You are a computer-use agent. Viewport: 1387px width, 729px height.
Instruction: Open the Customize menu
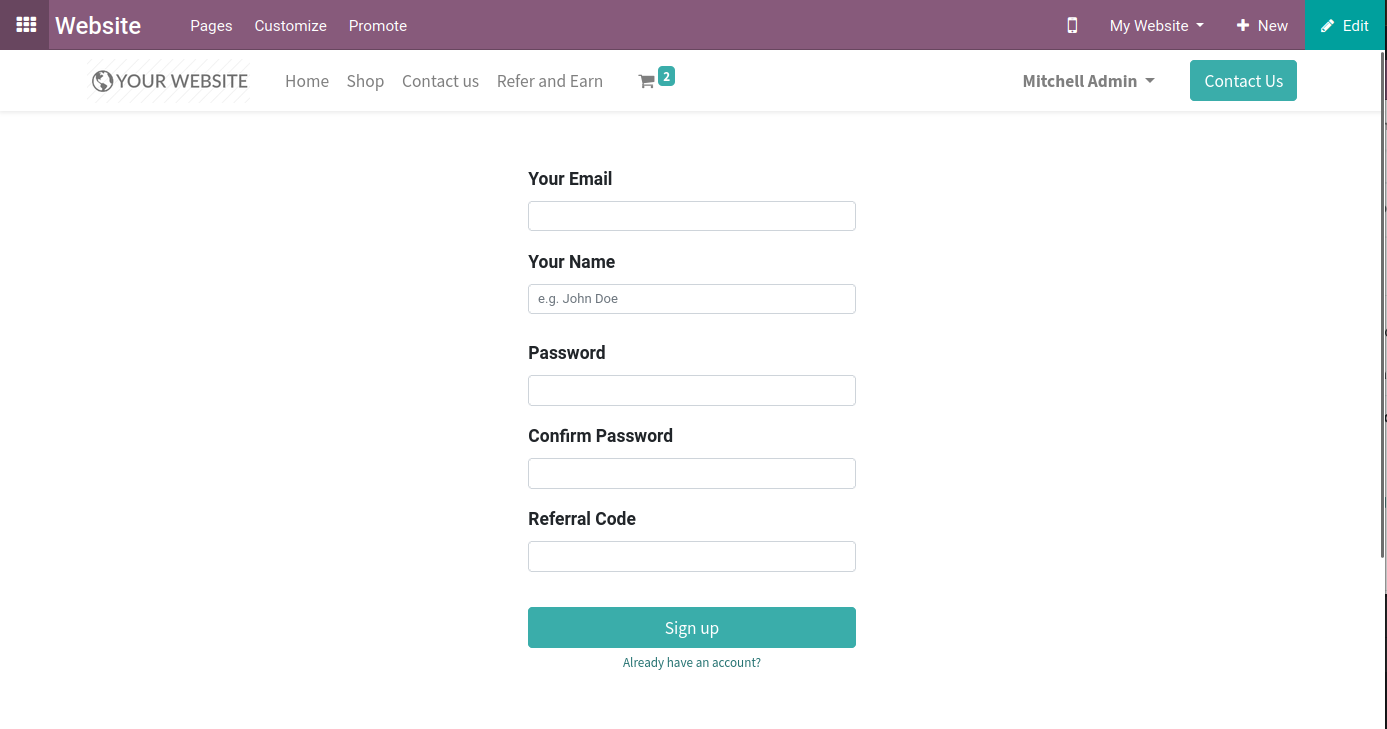(290, 26)
